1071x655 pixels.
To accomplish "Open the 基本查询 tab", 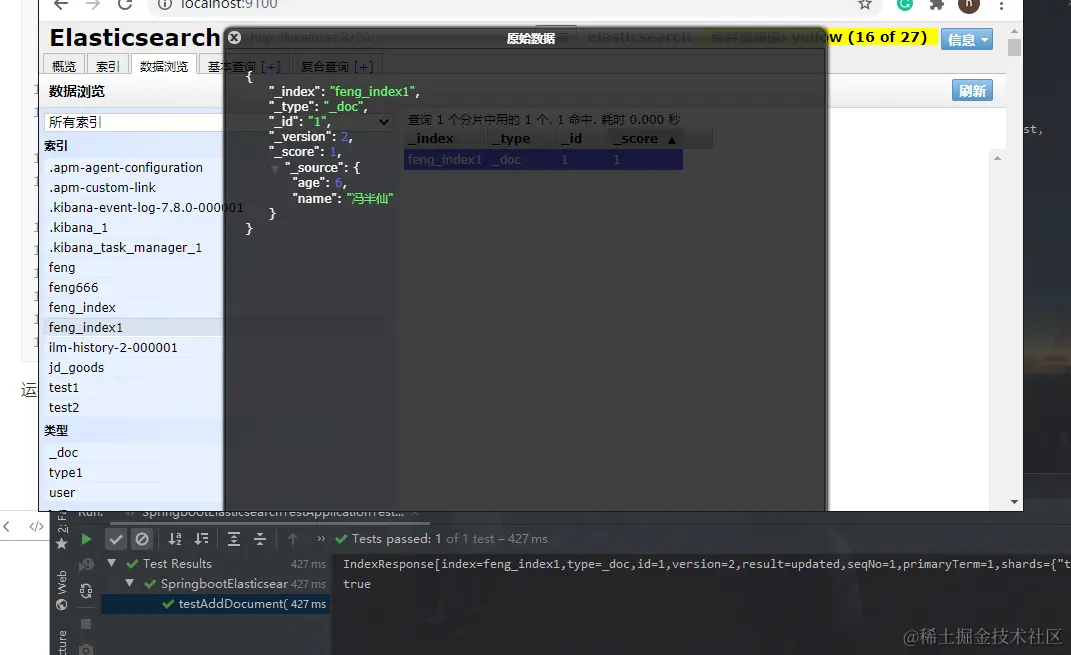I will 233,66.
